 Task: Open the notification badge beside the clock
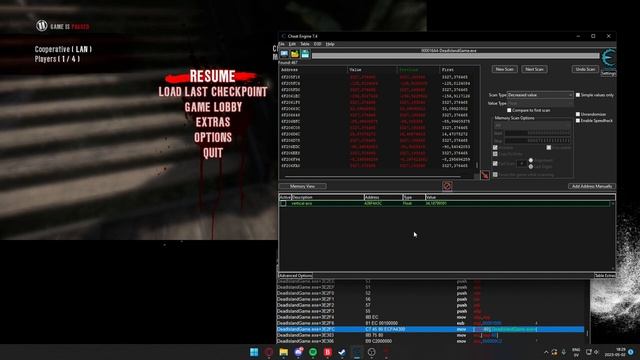pyautogui.click(x=631, y=352)
